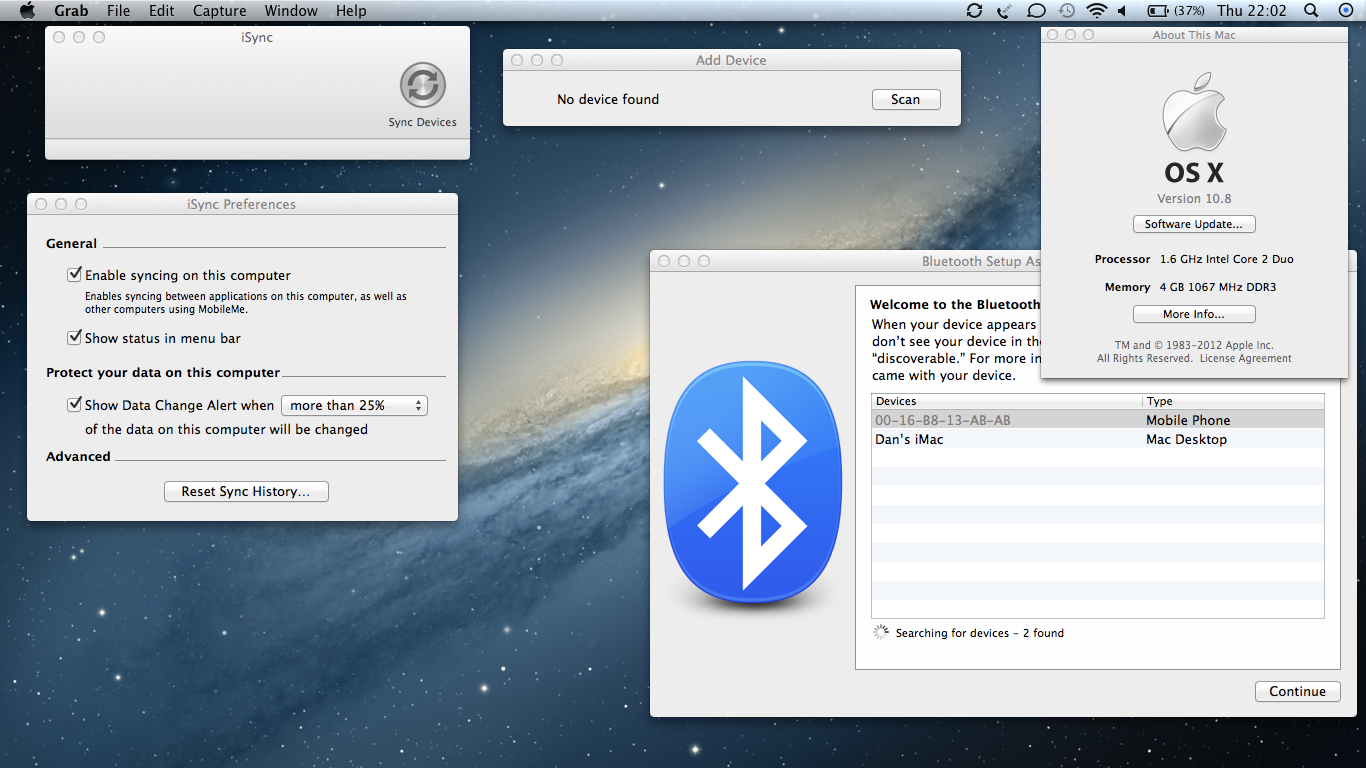Open the Apple menu

point(27,11)
